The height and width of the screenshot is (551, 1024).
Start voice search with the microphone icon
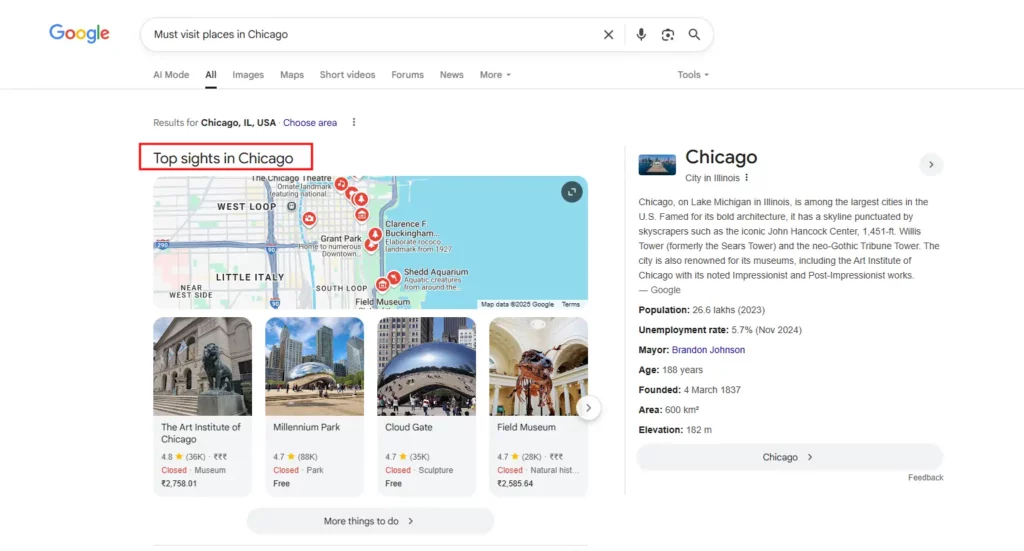(x=641, y=35)
